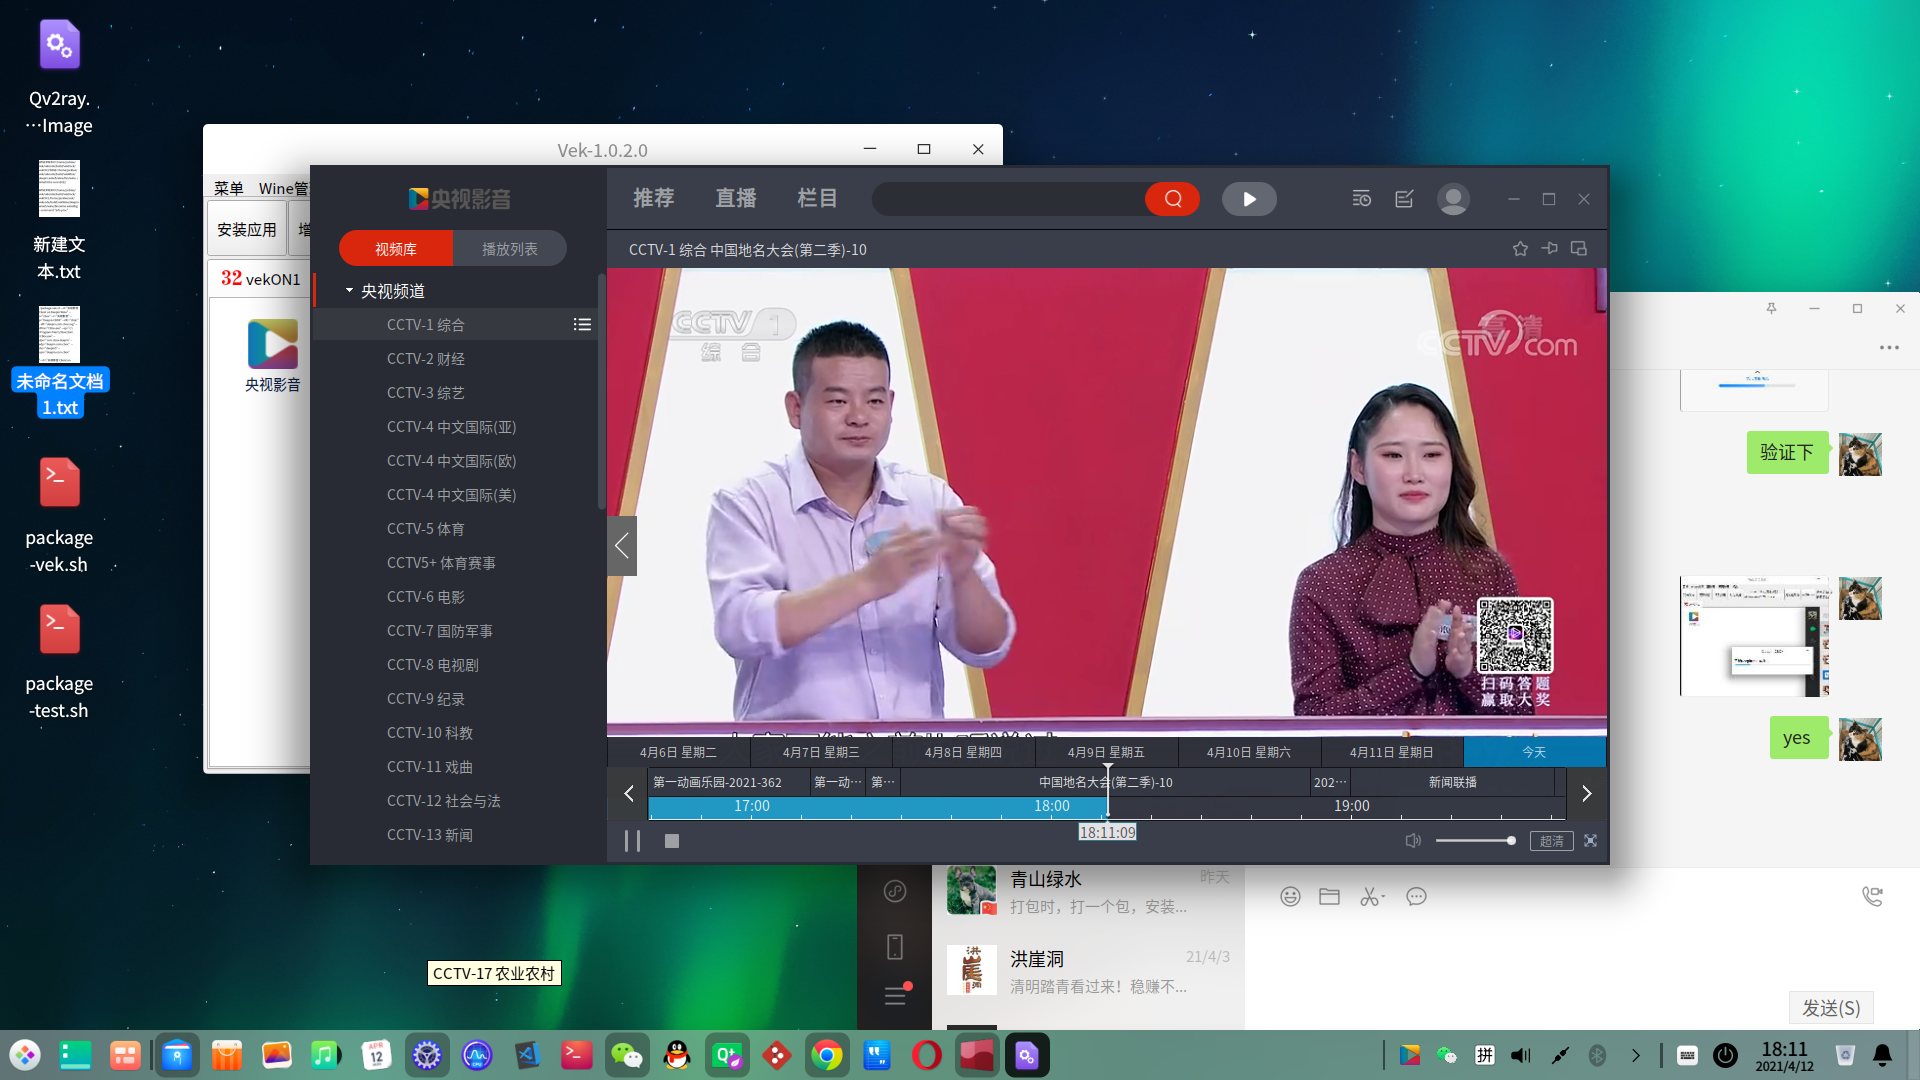Open the playback history icon

coord(1361,199)
